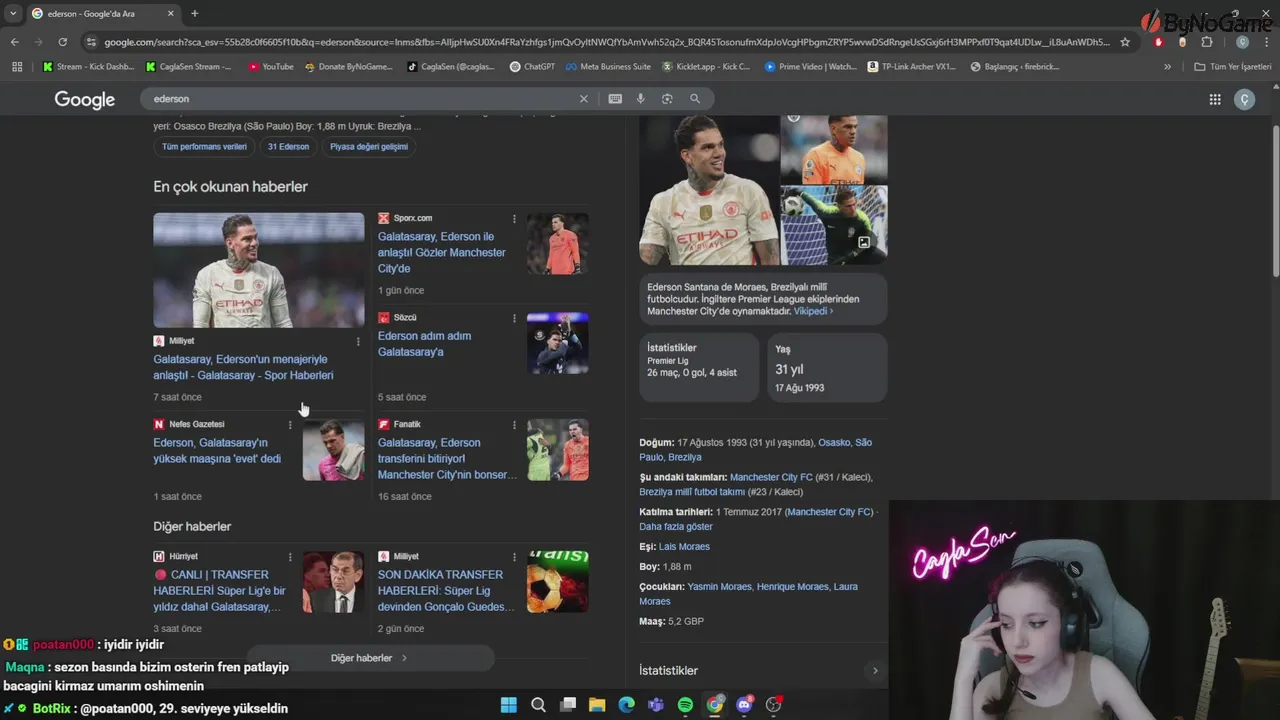The width and height of the screenshot is (1280, 720).
Task: Click the browser address bar
Action: pyautogui.click(x=605, y=42)
